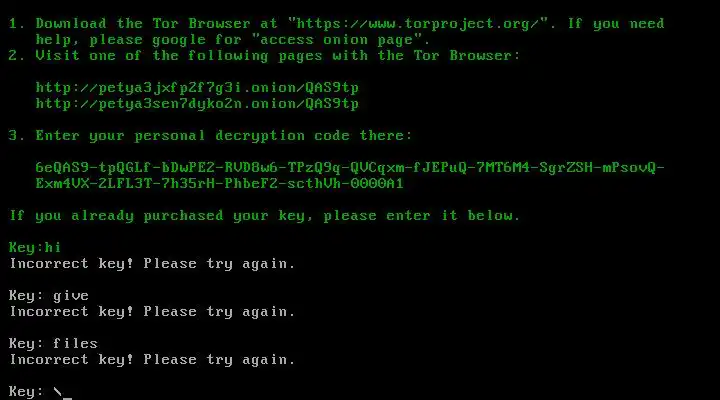Viewport: 720px width, 400px height.
Task: Click the petya3sen7dyko2n.onion address
Action: click(197, 103)
